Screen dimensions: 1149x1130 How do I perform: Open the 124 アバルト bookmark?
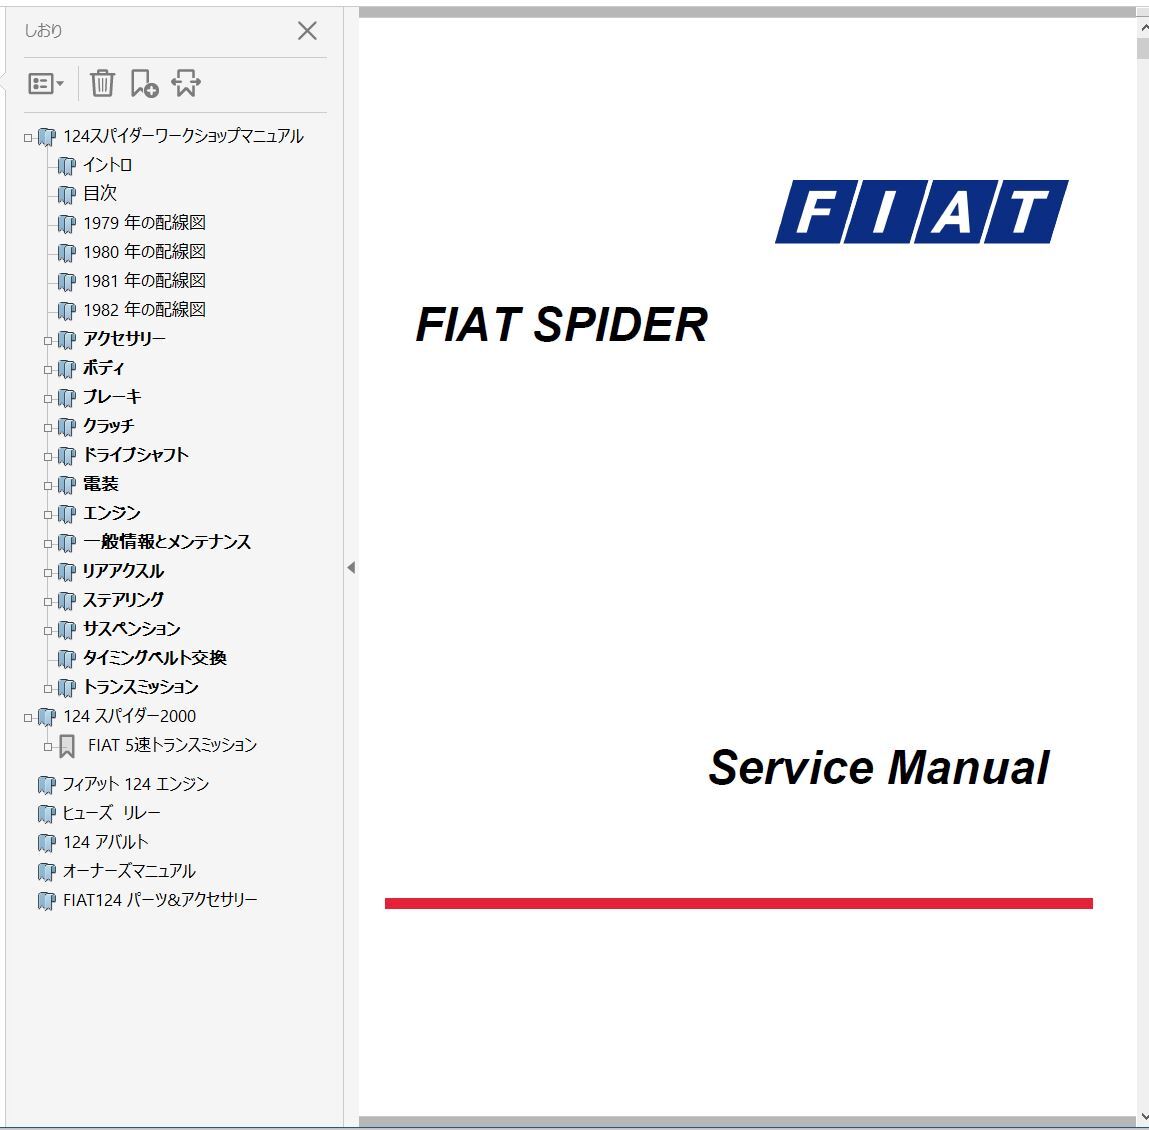tap(106, 842)
